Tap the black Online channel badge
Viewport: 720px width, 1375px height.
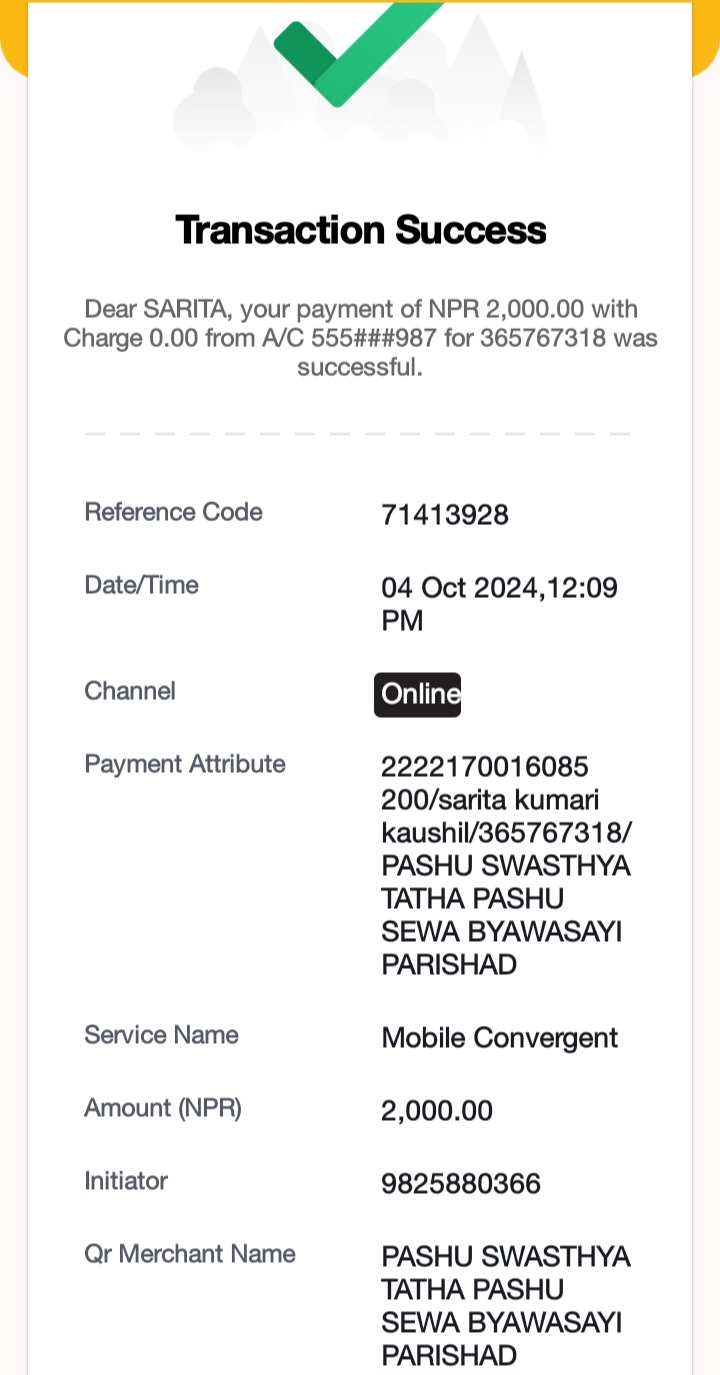point(417,694)
